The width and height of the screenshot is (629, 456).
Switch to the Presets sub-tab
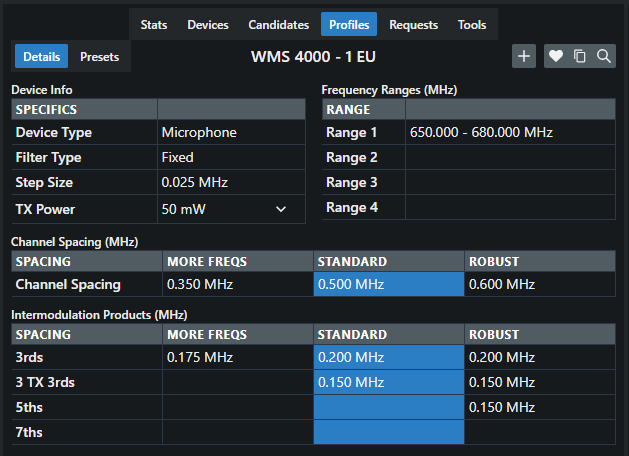[99, 57]
